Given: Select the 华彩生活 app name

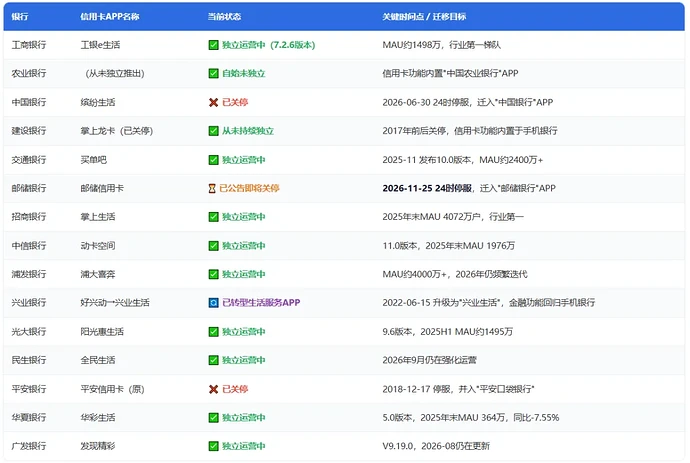Looking at the screenshot, I should pyautogui.click(x=98, y=418).
